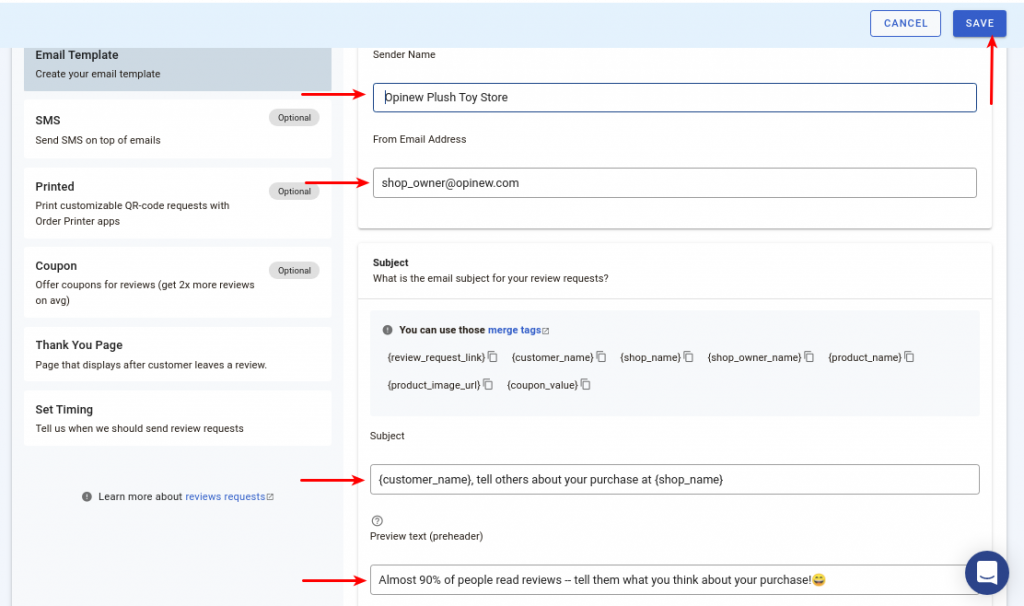Save the email template
This screenshot has height=606, width=1024.
click(979, 24)
